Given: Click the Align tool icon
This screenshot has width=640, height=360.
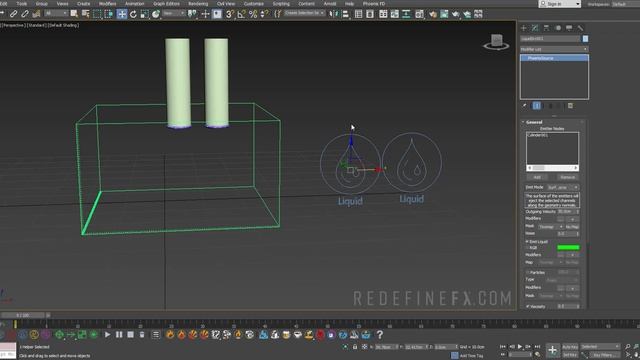Looking at the screenshot, I should pyautogui.click(x=346, y=14).
